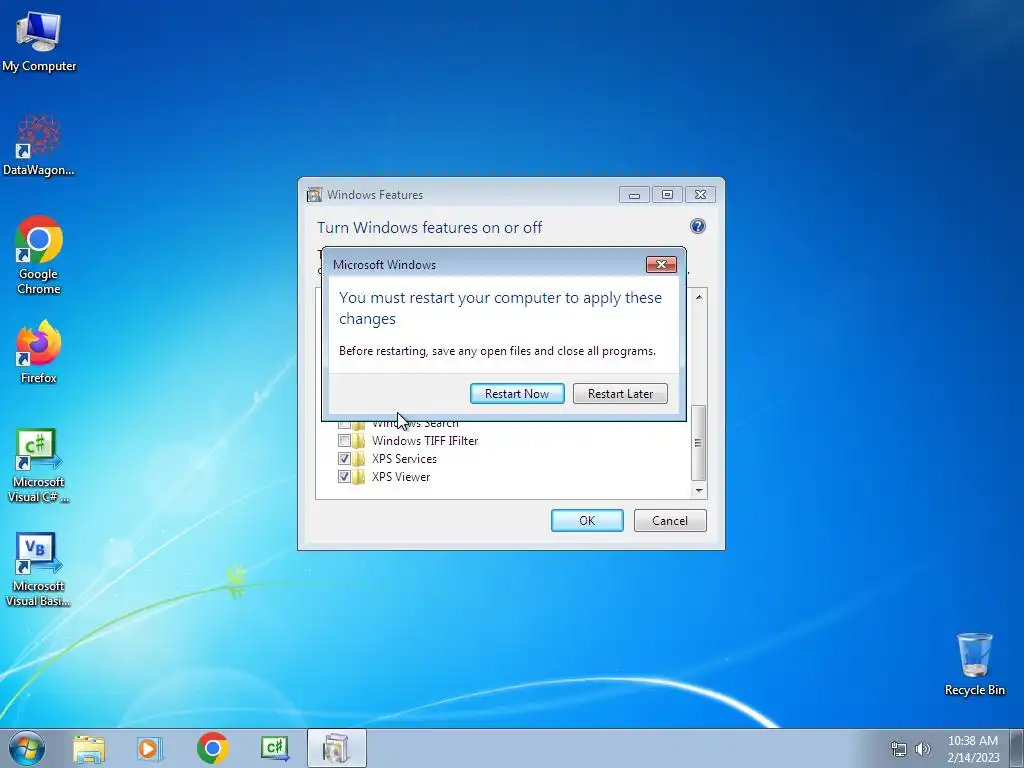Click Restart Later button
Viewport: 1024px width, 768px height.
(x=620, y=393)
